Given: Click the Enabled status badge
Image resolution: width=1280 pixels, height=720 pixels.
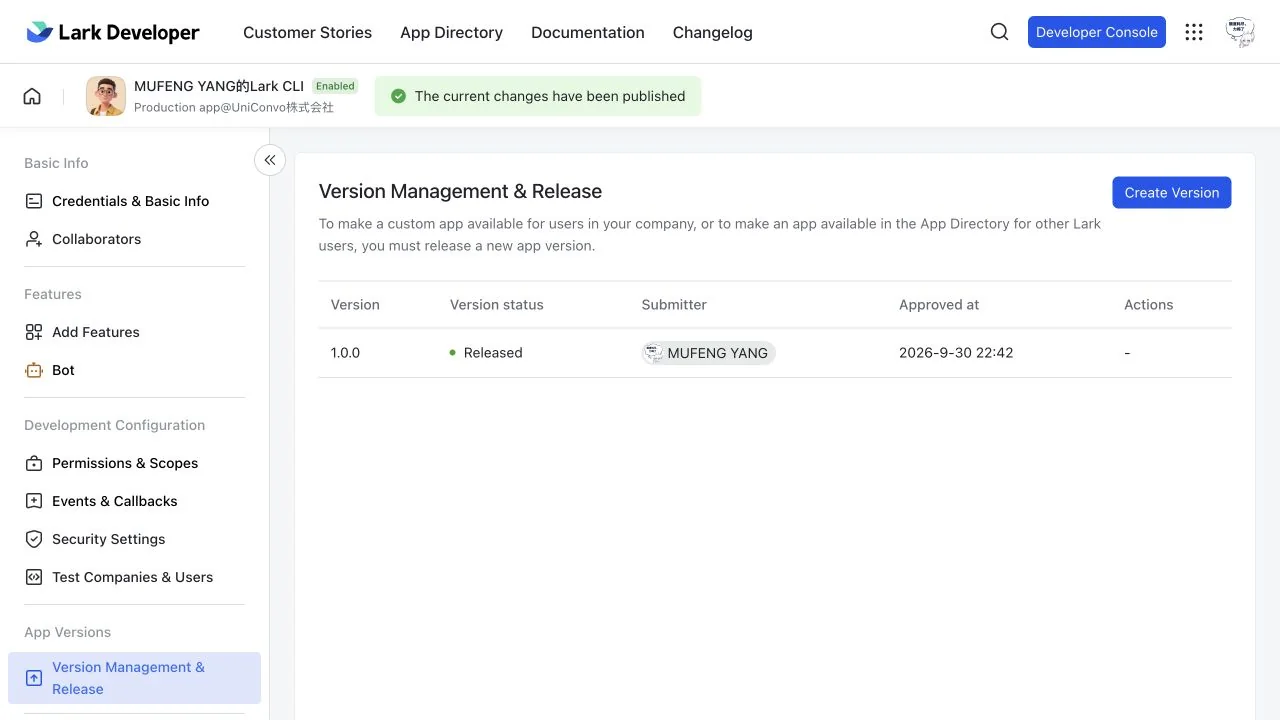Looking at the screenshot, I should tap(335, 86).
